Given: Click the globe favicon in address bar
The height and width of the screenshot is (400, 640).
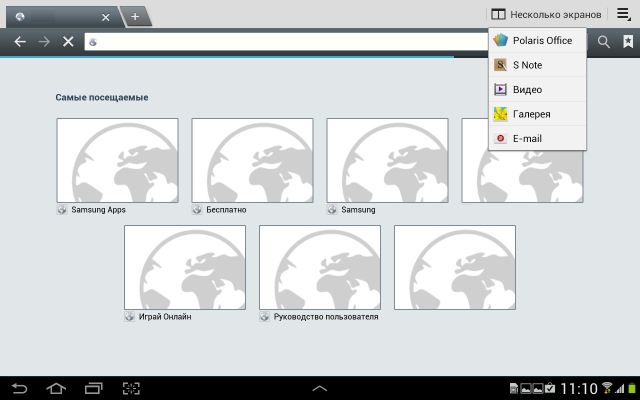Looking at the screenshot, I should (x=93, y=42).
